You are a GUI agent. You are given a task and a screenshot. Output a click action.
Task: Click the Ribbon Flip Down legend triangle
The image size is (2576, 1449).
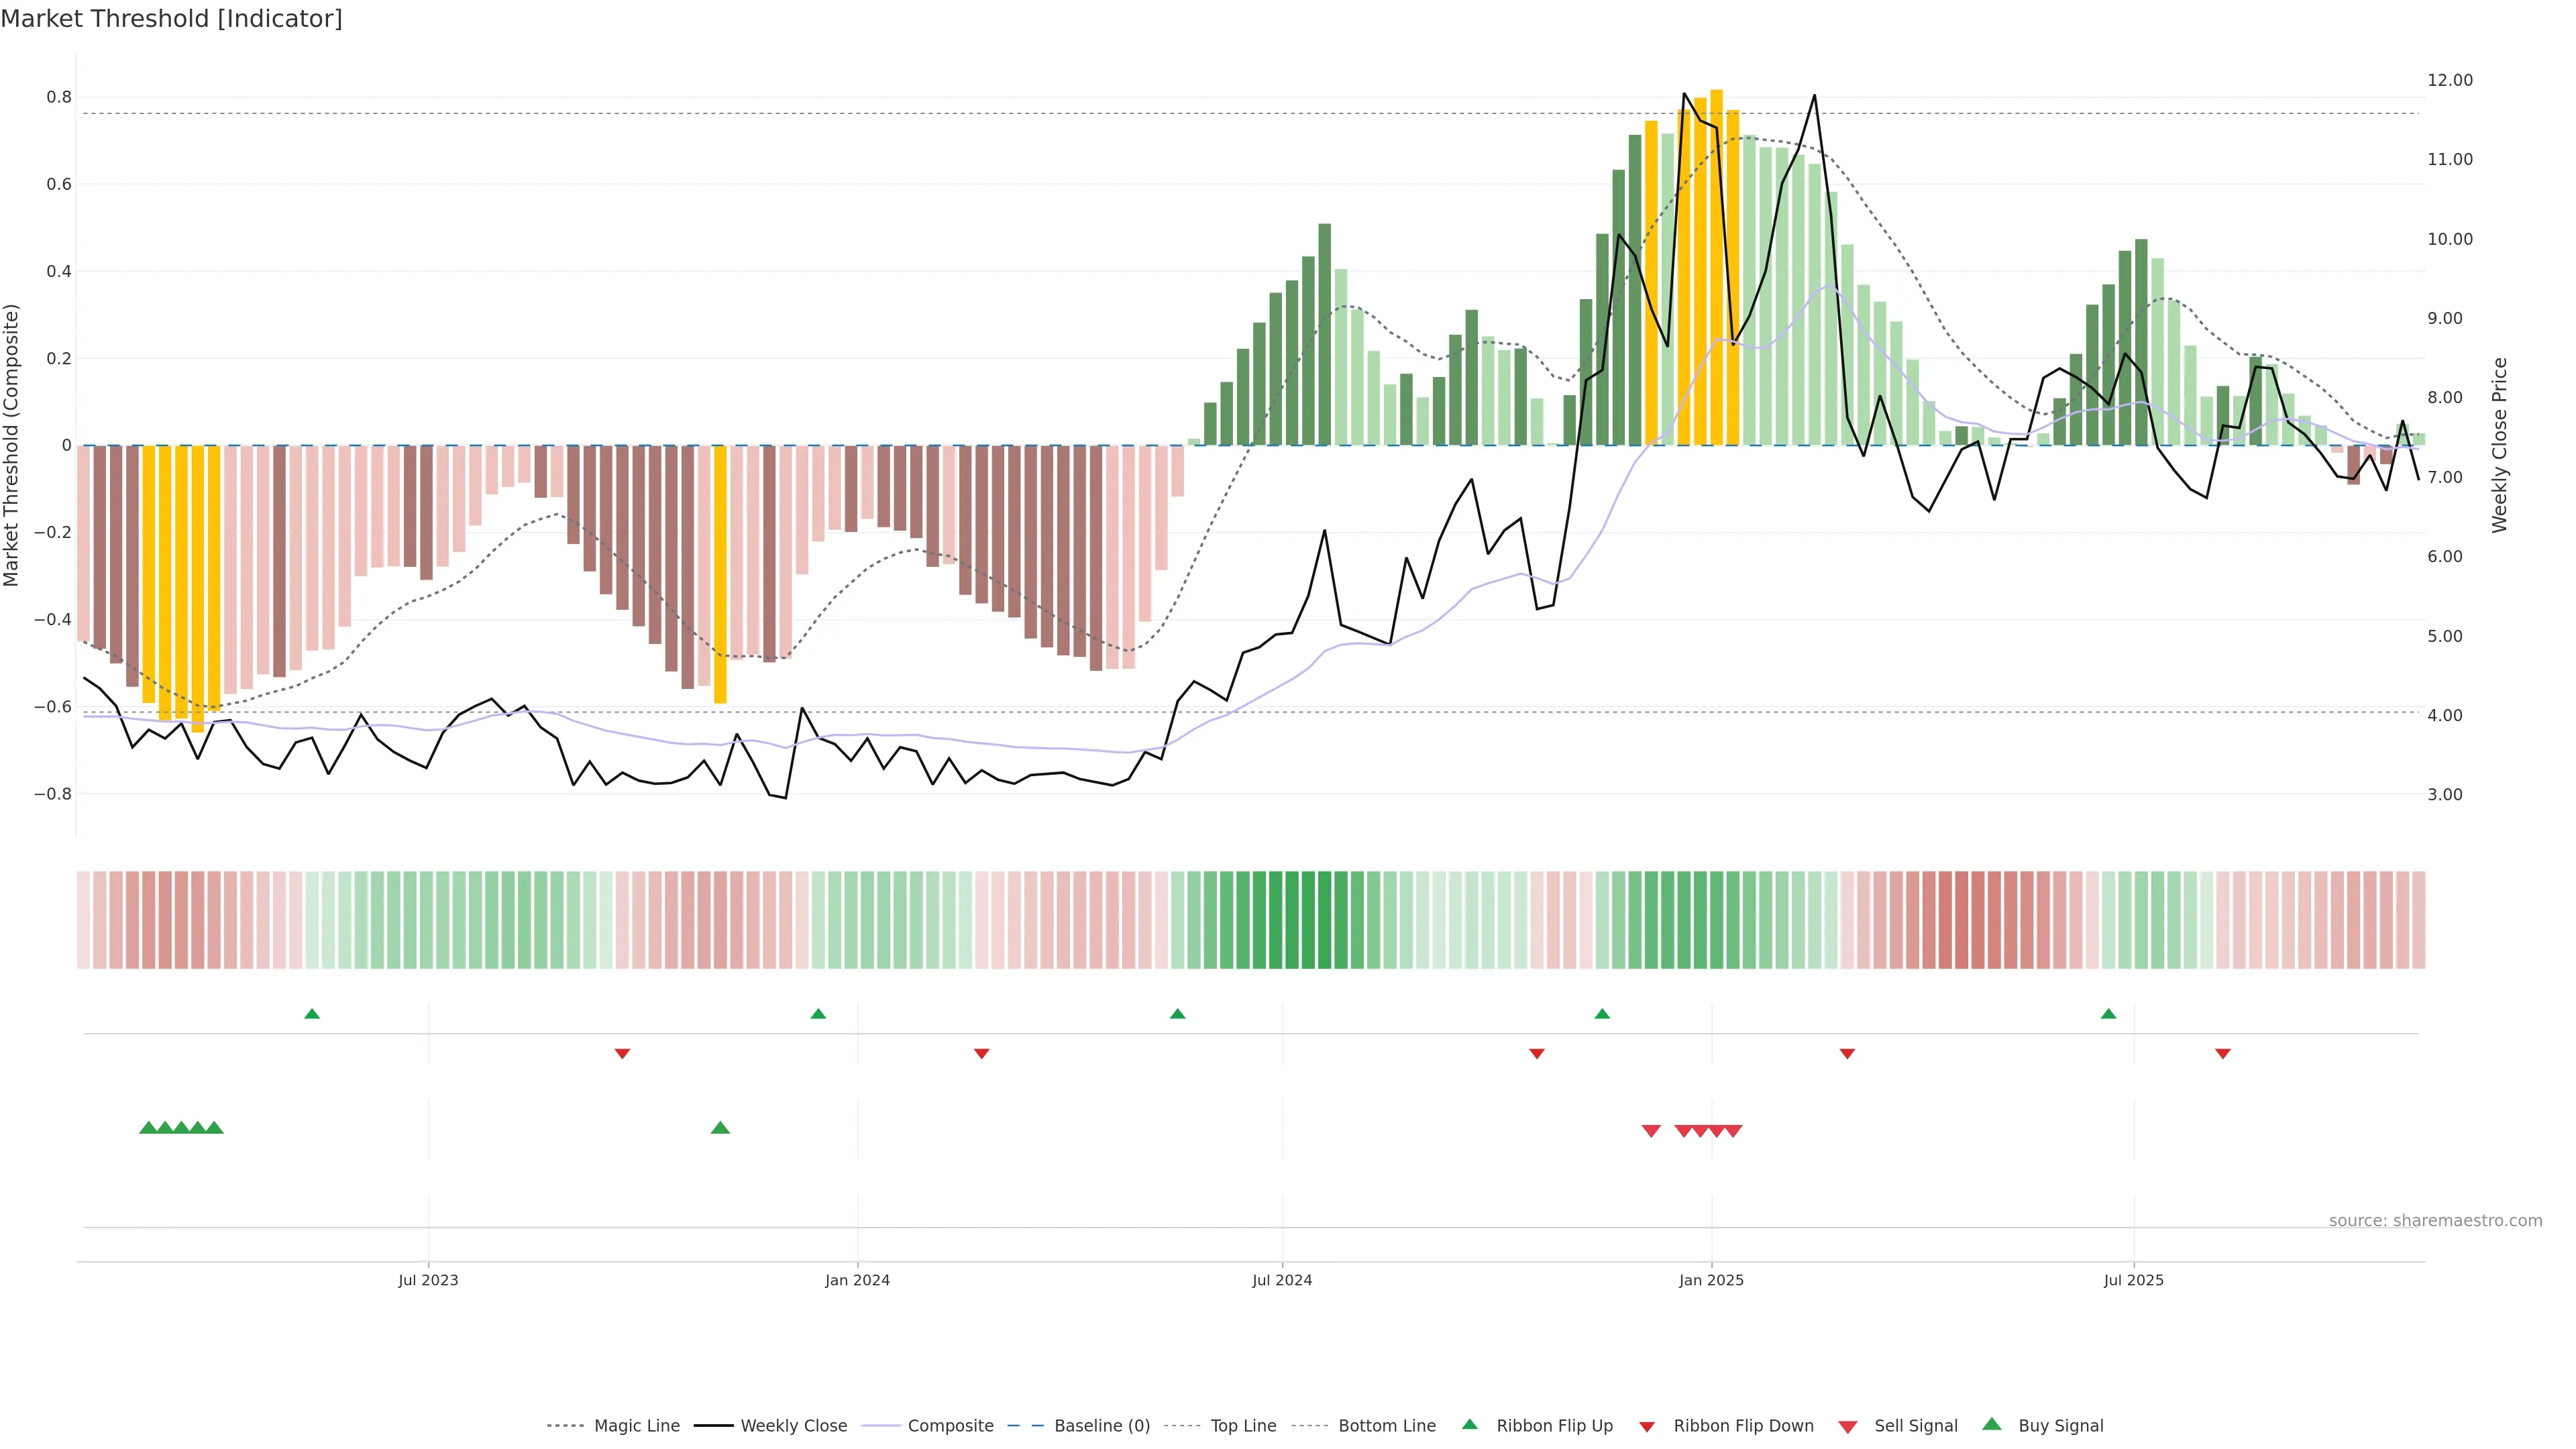1647,1426
